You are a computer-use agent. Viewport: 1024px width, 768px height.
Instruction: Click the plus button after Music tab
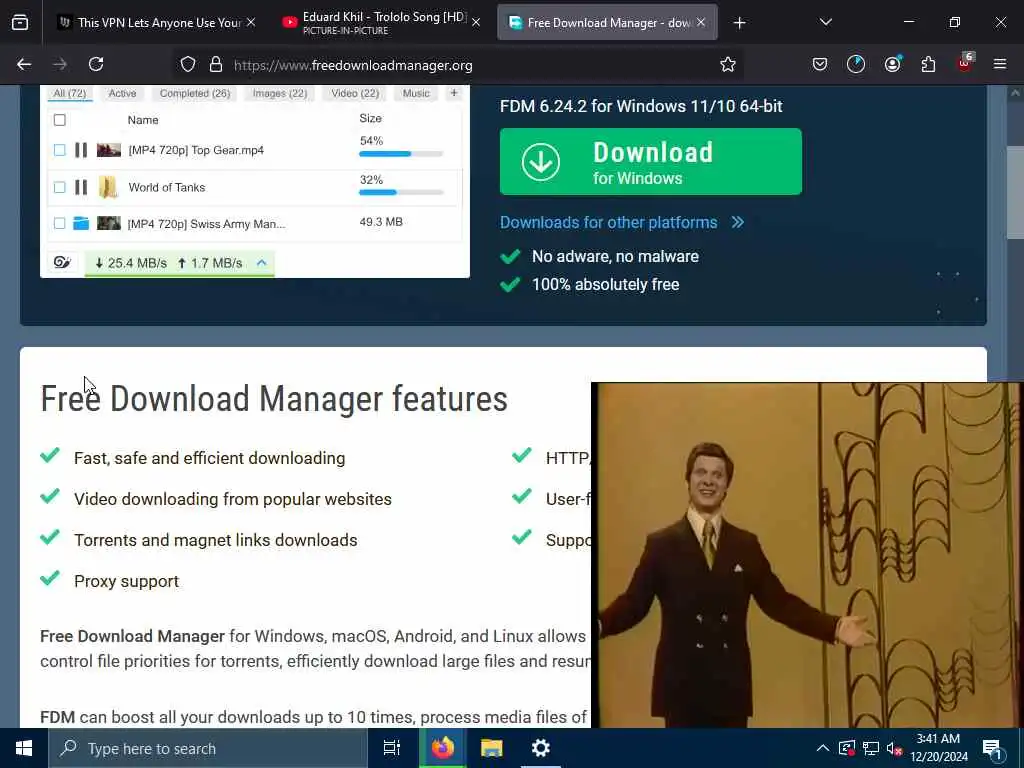pyautogui.click(x=454, y=93)
